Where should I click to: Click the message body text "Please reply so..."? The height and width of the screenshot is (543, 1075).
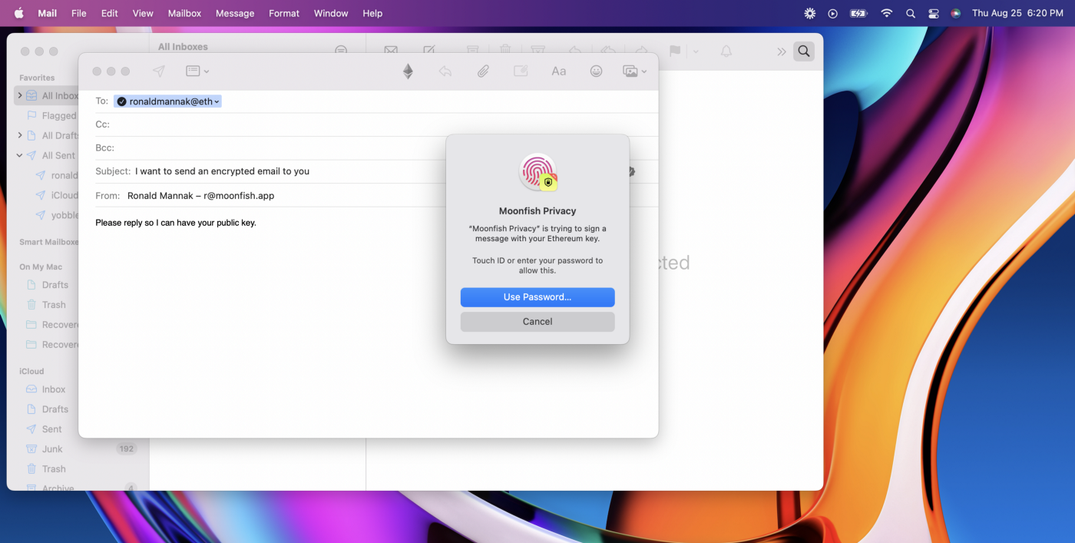coord(176,223)
